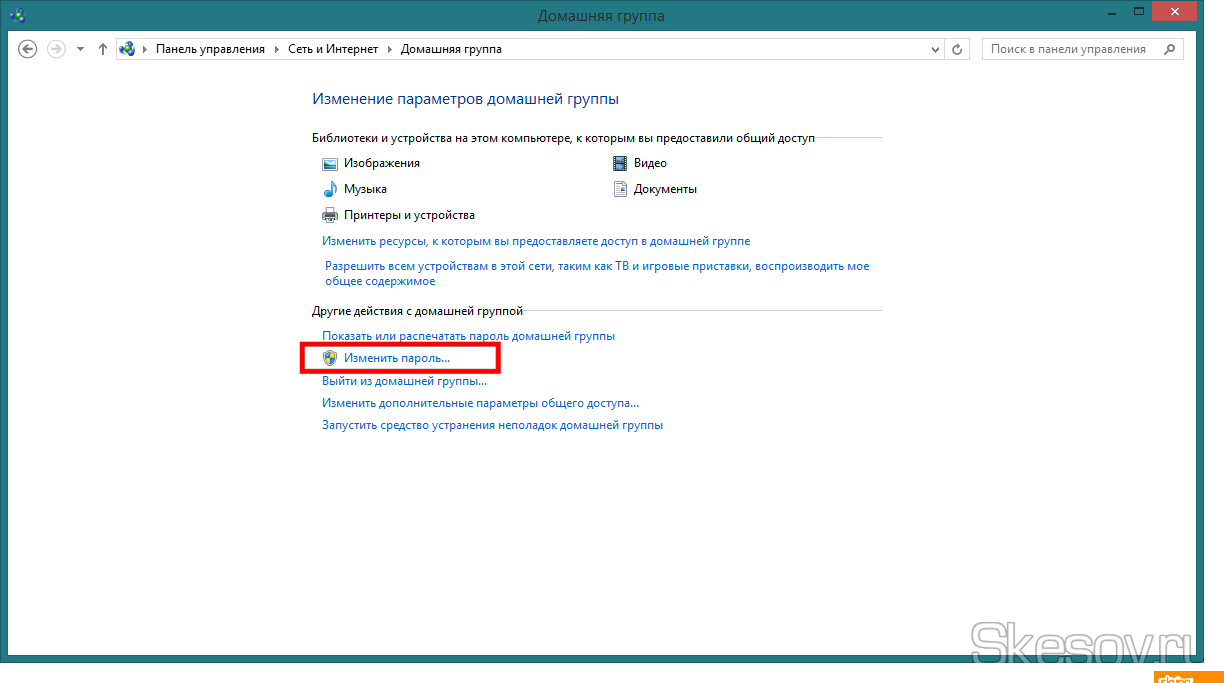Refresh the Домашняя группа page
This screenshot has width=1224, height=683.
957,49
